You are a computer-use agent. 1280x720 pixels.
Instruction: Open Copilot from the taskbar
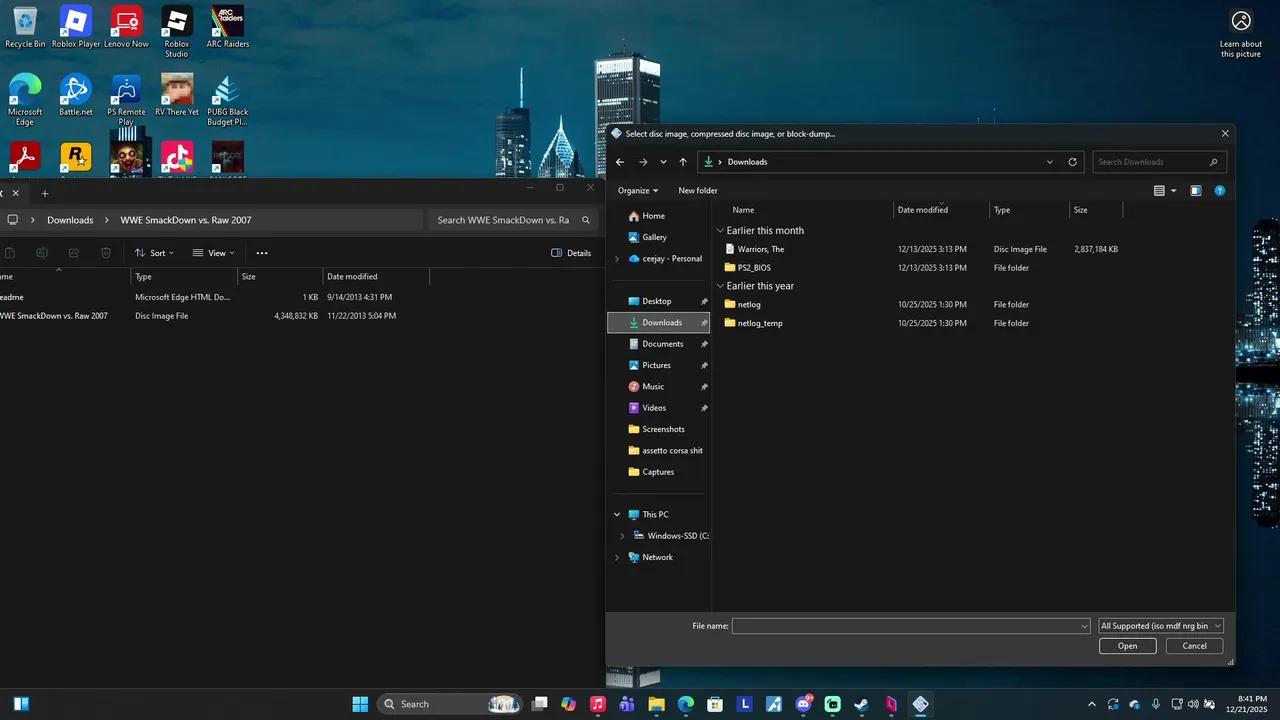click(569, 704)
